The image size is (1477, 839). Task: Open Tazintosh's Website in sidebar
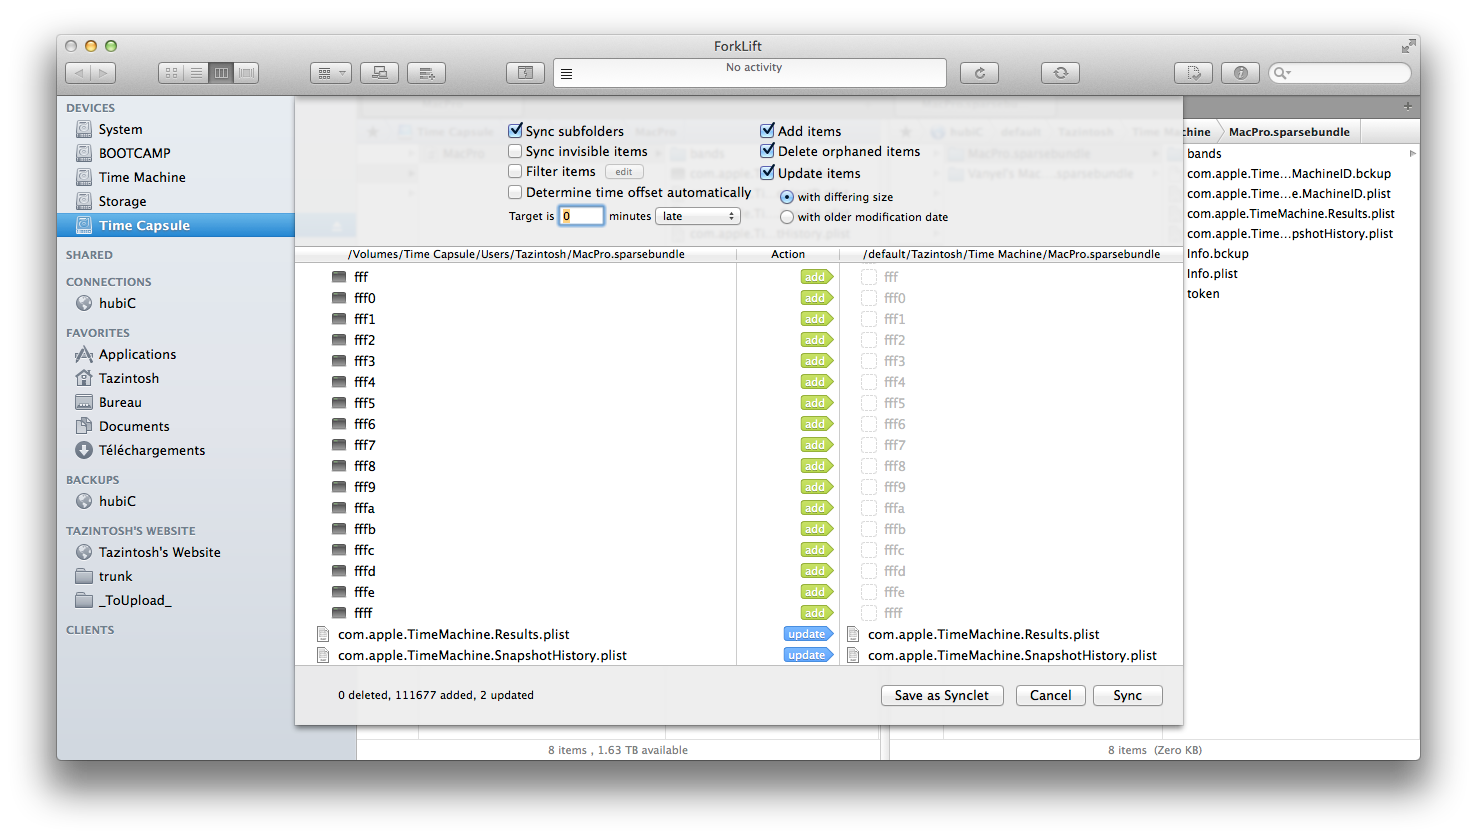[x=159, y=552]
